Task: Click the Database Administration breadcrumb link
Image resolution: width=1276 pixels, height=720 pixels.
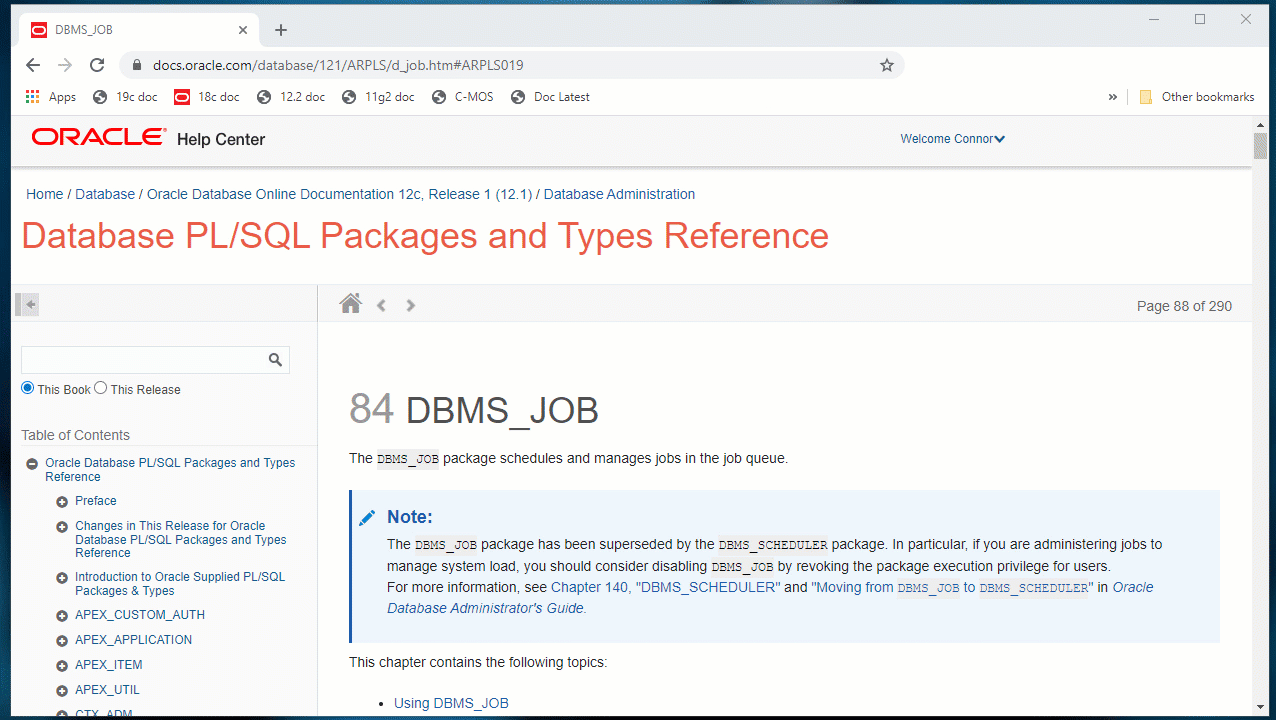Action: coord(619,194)
